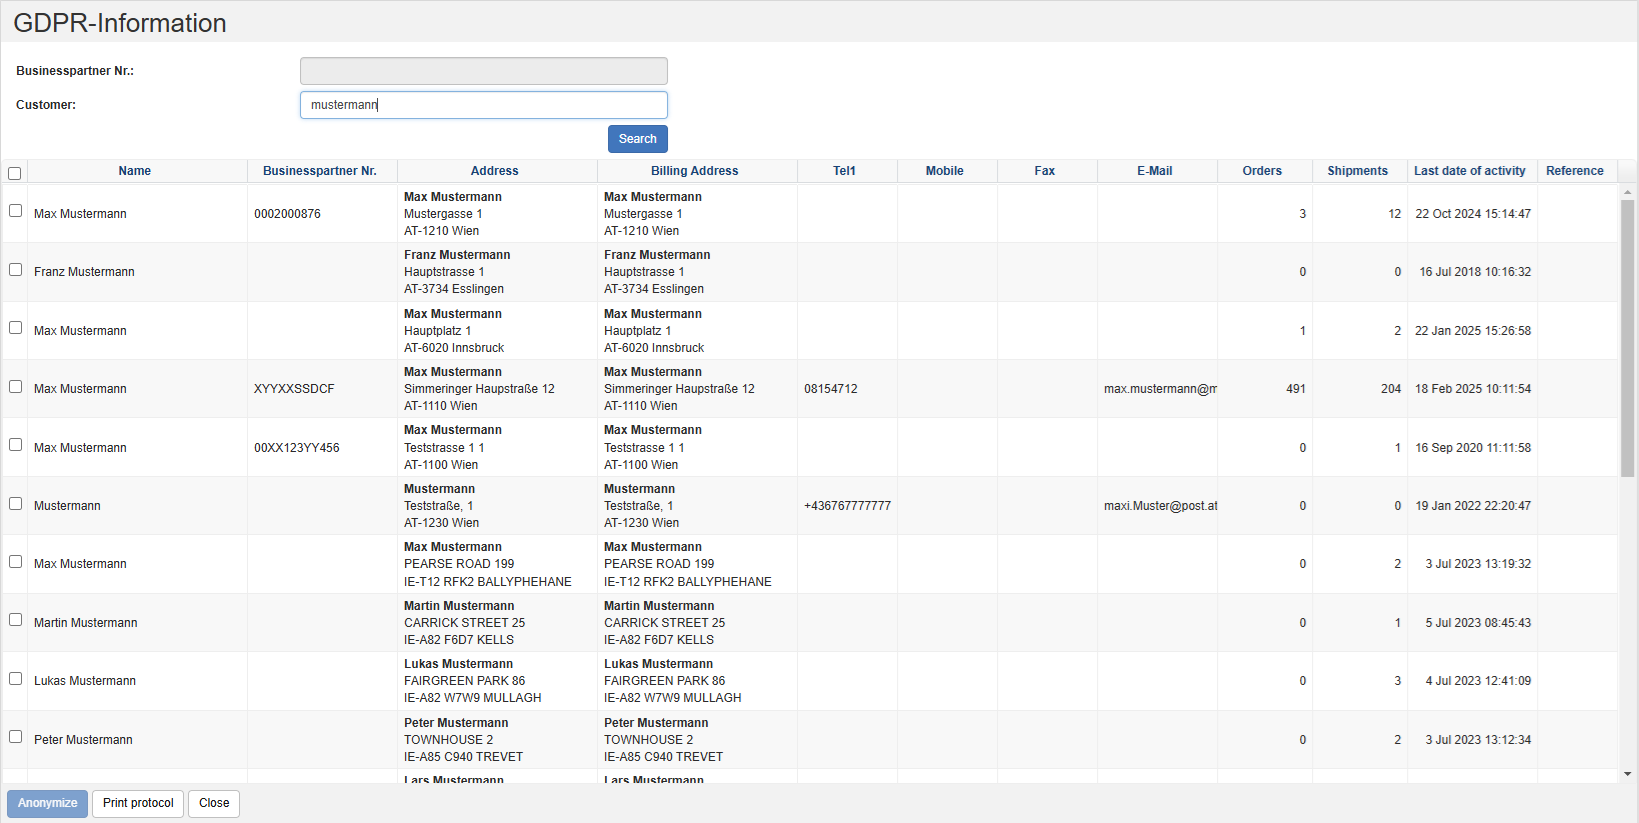Toggle the select-all checkbox in table header

coord(15,173)
